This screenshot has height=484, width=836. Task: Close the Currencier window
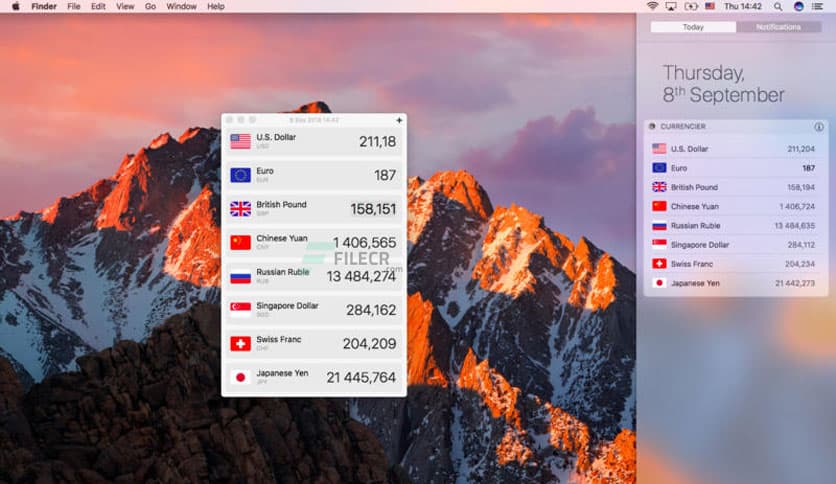click(x=229, y=120)
